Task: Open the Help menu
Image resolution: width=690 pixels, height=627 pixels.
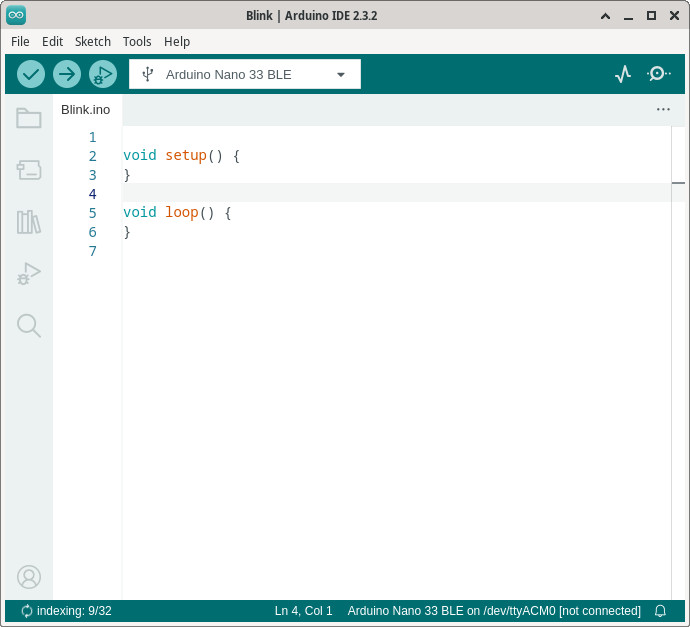Action: point(177,41)
